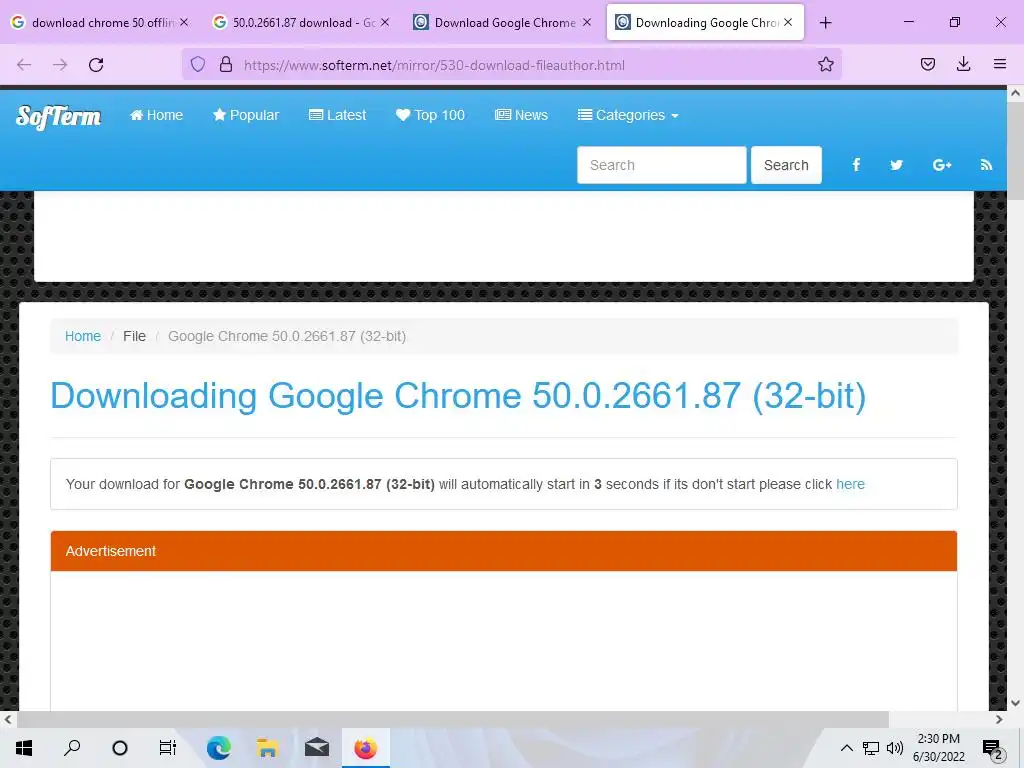The width and height of the screenshot is (1024, 768).
Task: Open the Save to Pocket icon
Action: pyautogui.click(x=928, y=64)
